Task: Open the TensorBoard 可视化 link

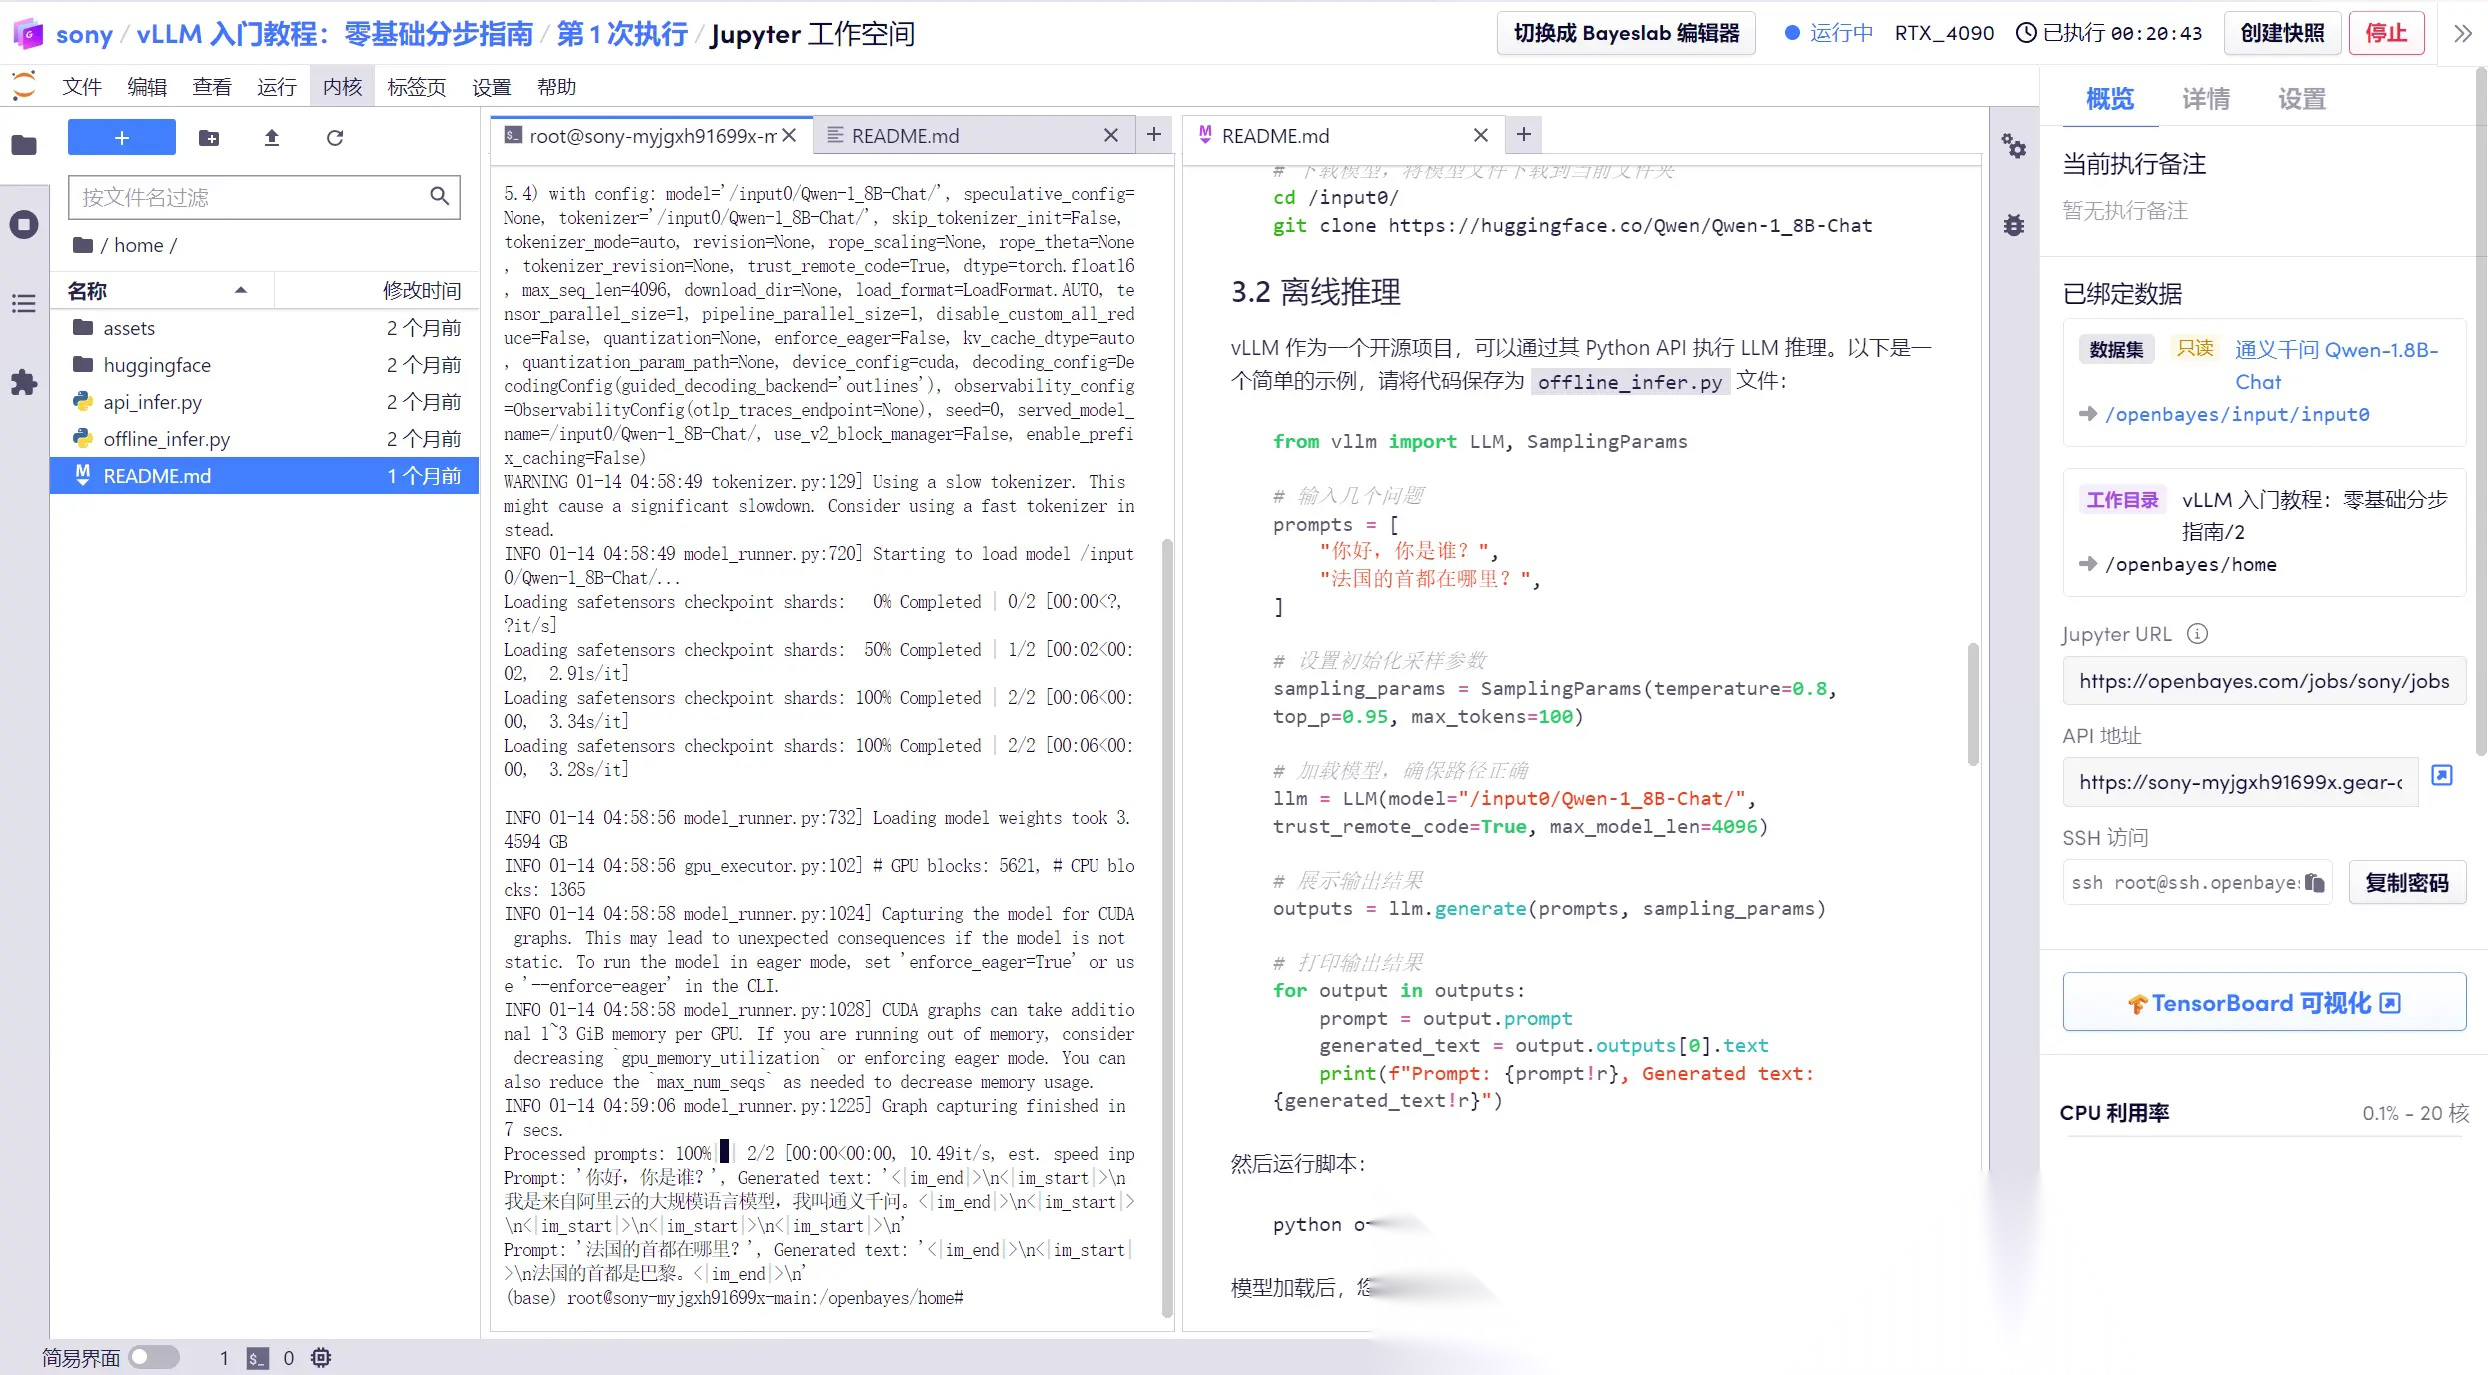Action: pos(2264,1002)
